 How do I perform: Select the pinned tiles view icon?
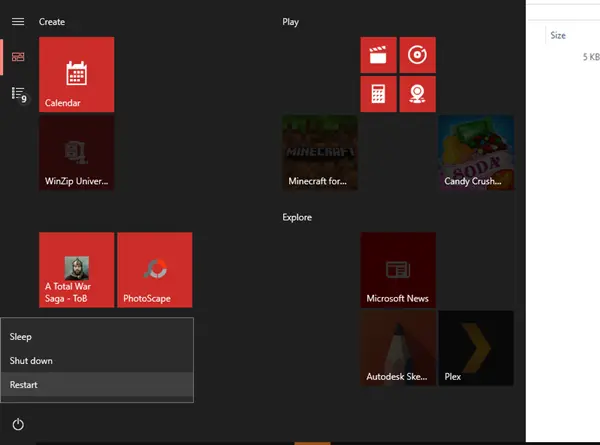18,57
